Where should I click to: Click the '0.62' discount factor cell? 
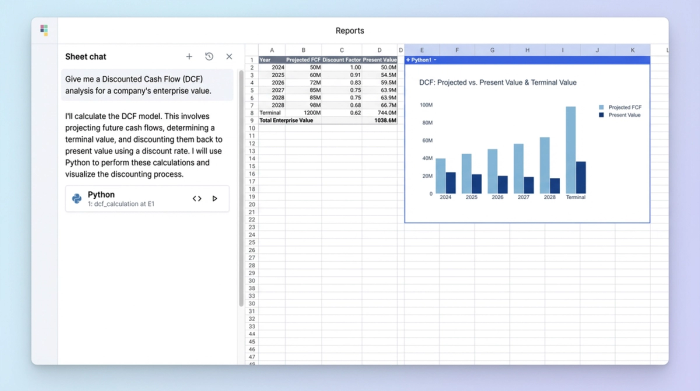pyautogui.click(x=342, y=113)
